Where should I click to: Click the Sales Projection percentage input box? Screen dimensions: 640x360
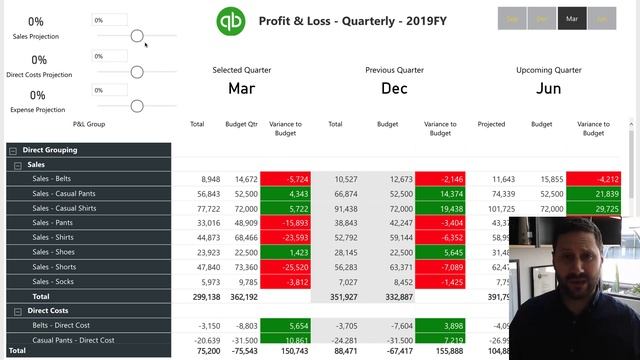pyautogui.click(x=109, y=20)
